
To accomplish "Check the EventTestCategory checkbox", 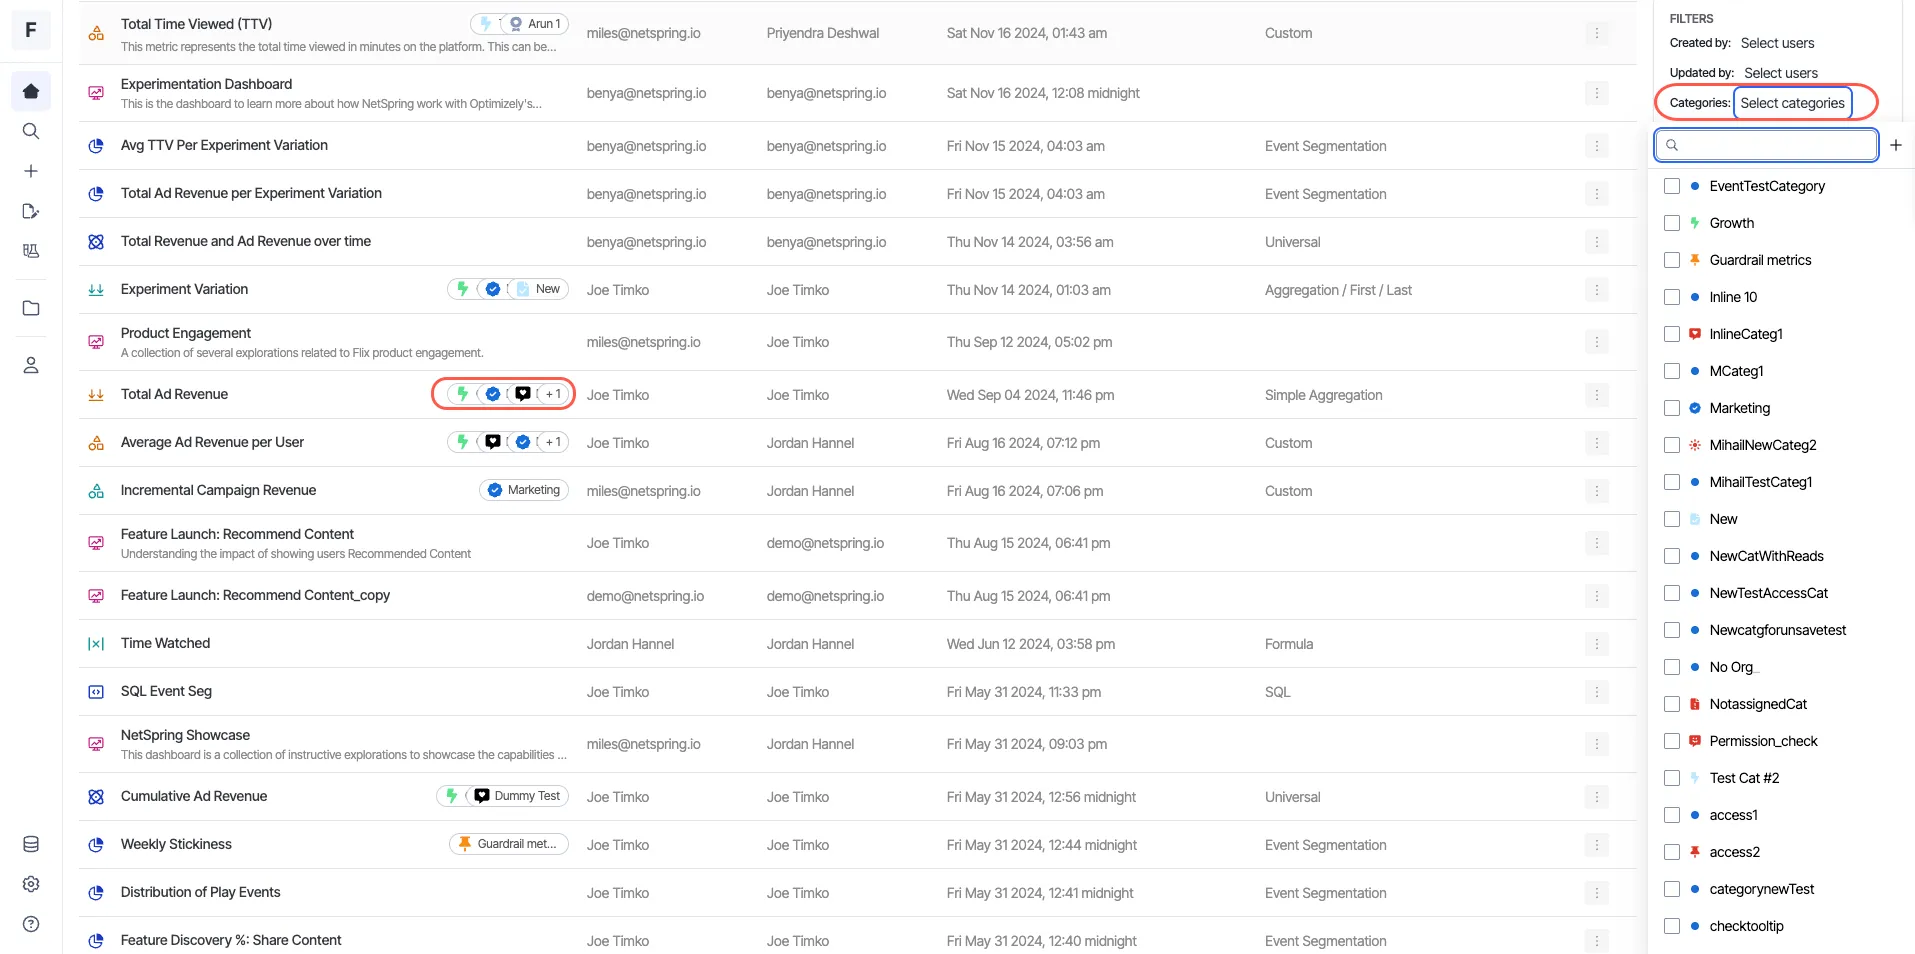I will tap(1672, 186).
